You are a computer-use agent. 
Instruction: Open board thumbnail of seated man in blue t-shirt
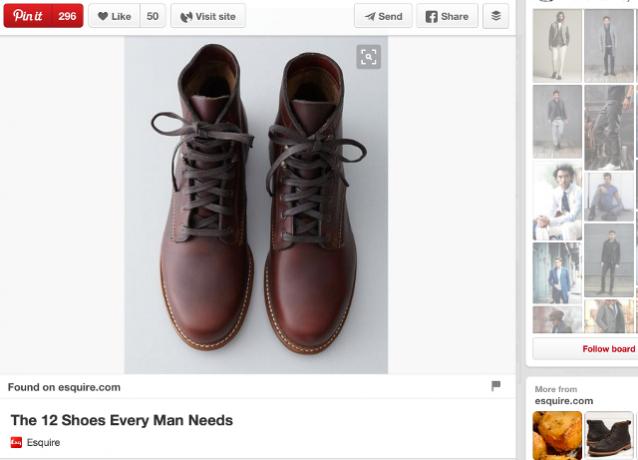tap(609, 197)
